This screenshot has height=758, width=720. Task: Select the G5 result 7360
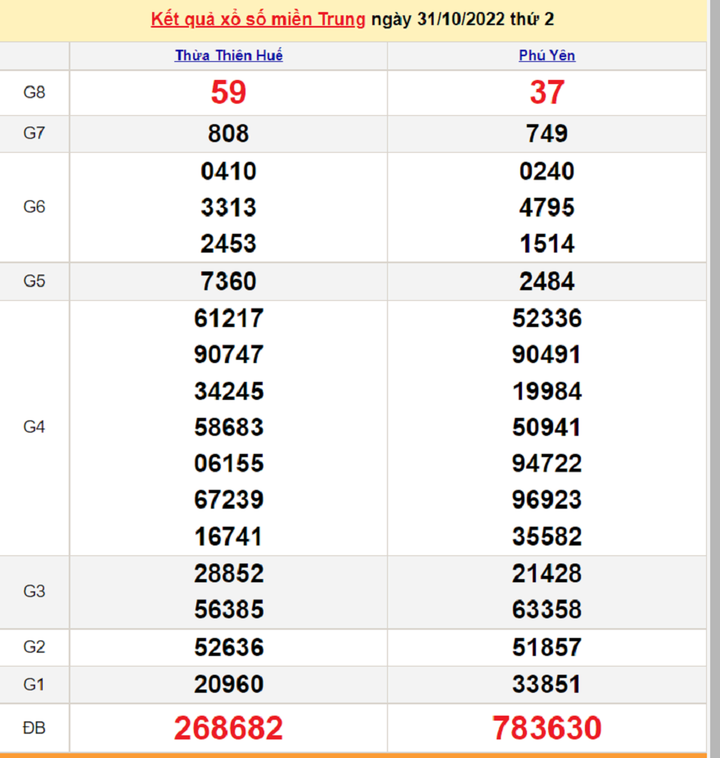(229, 281)
